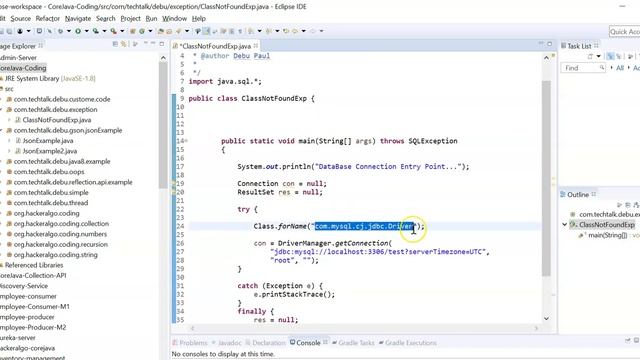Click the Find field in Task List
This screenshot has width=640, height=360.
pyautogui.click(x=583, y=68)
